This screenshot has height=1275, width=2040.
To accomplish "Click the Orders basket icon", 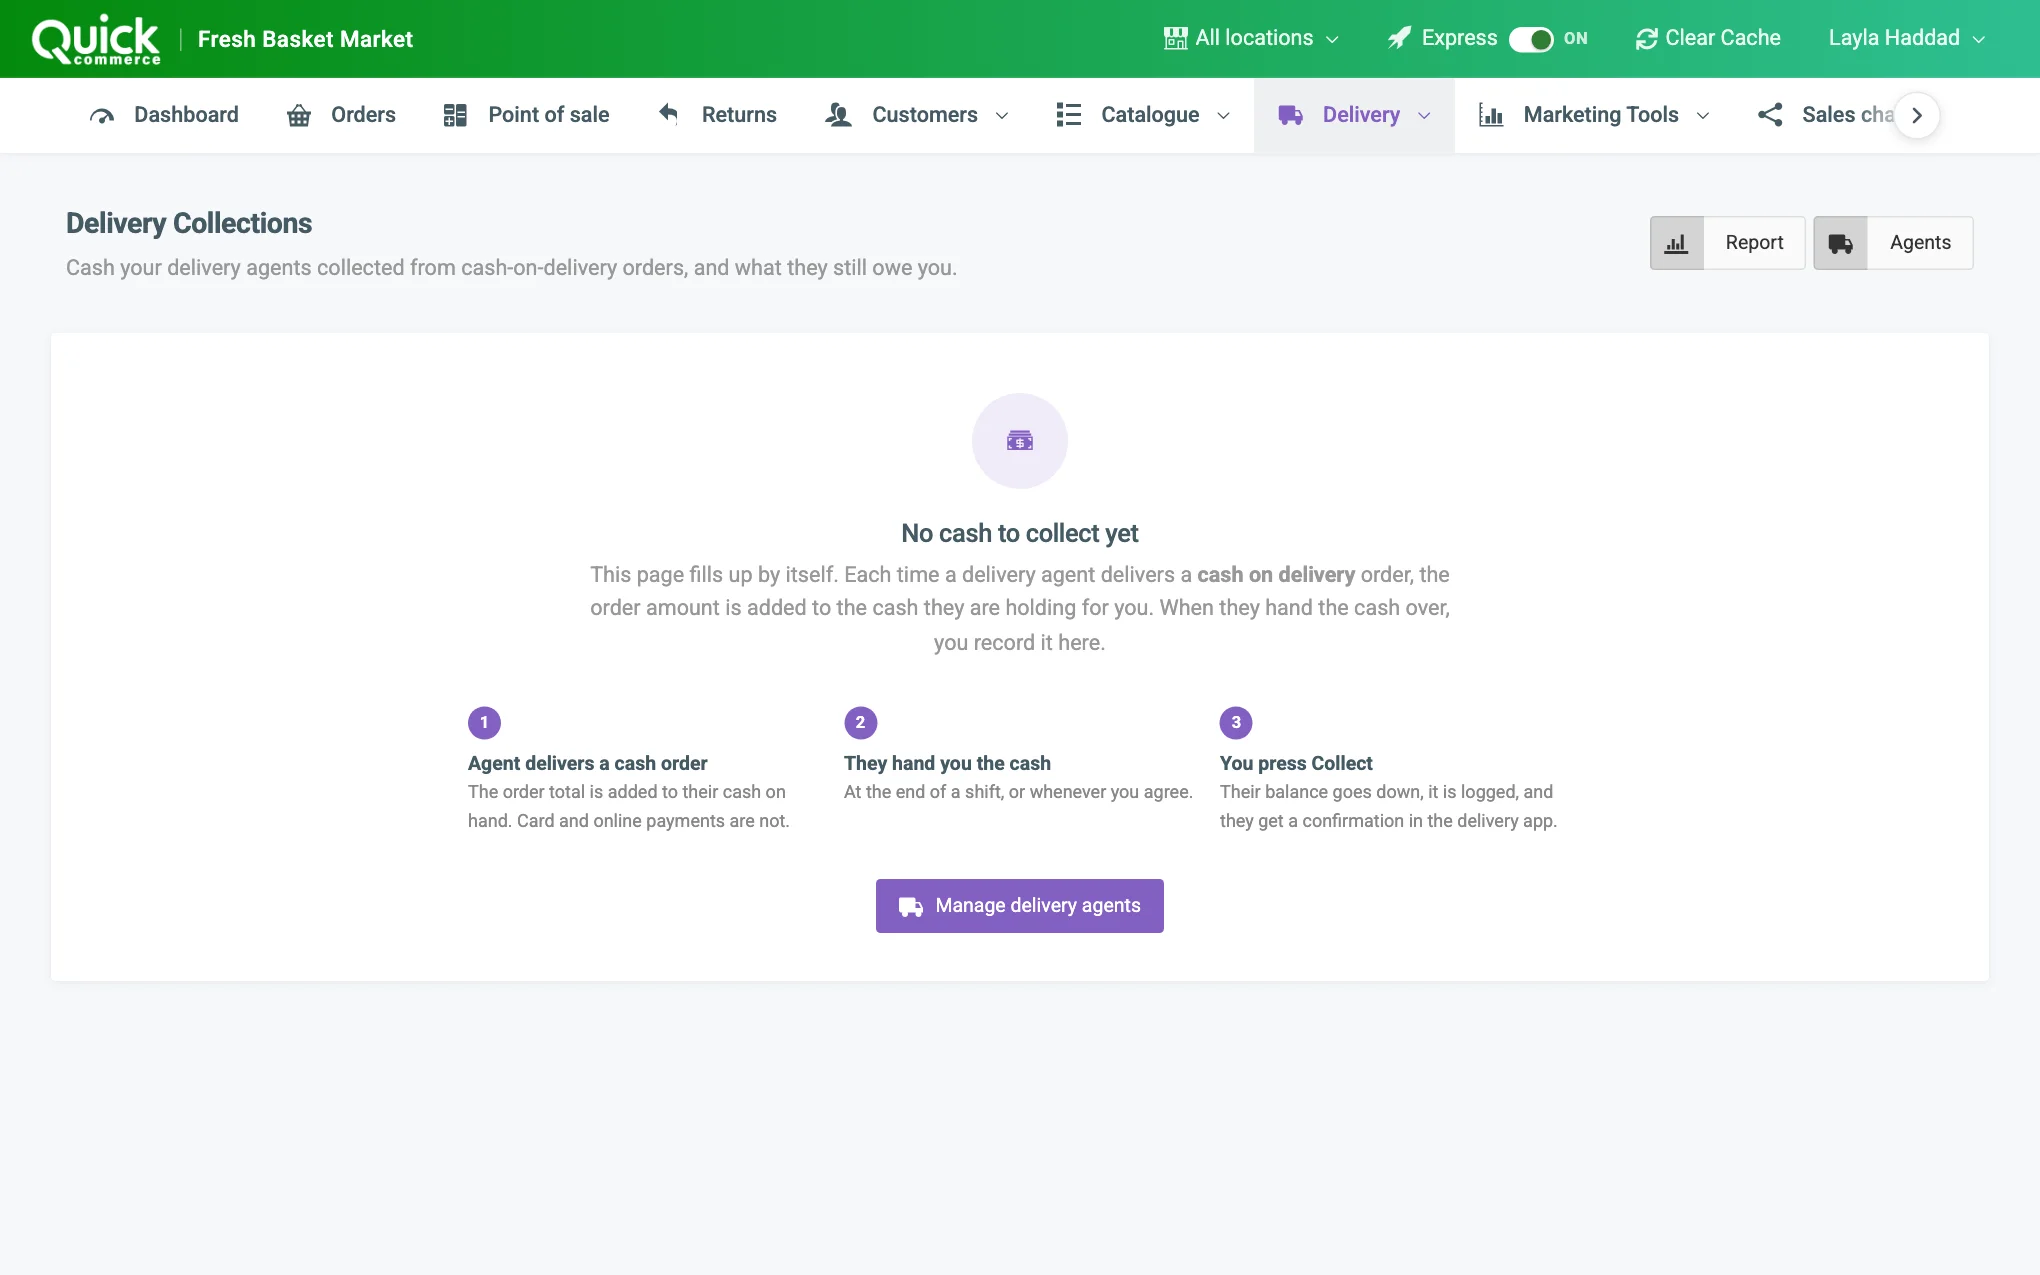I will (299, 116).
